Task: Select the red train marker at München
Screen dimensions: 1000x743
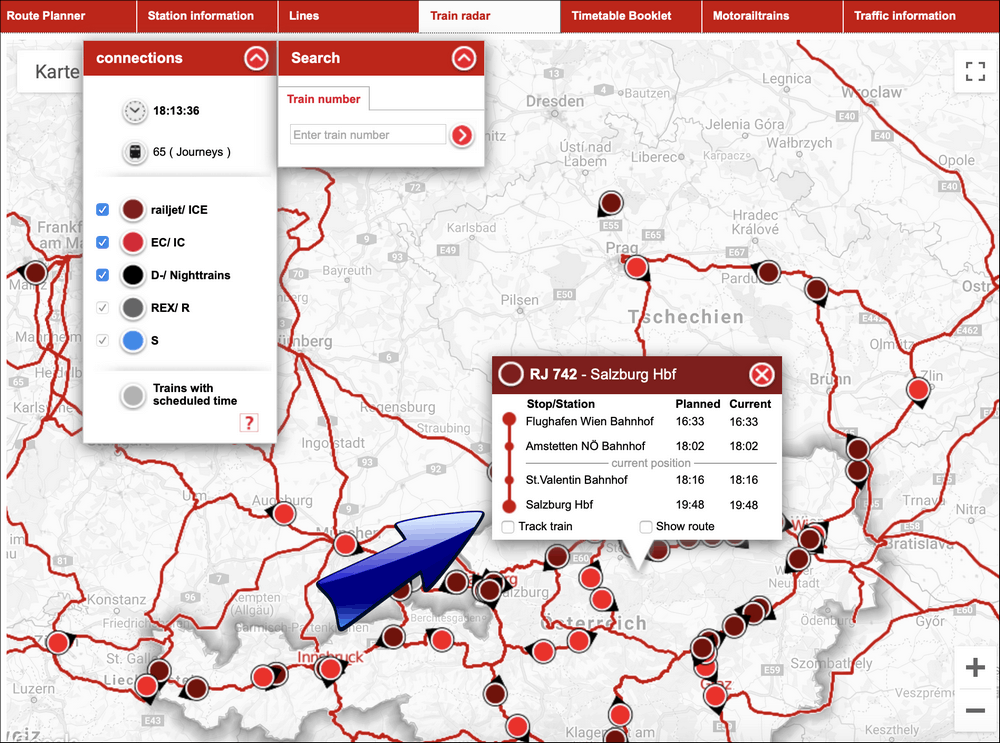Action: (345, 544)
